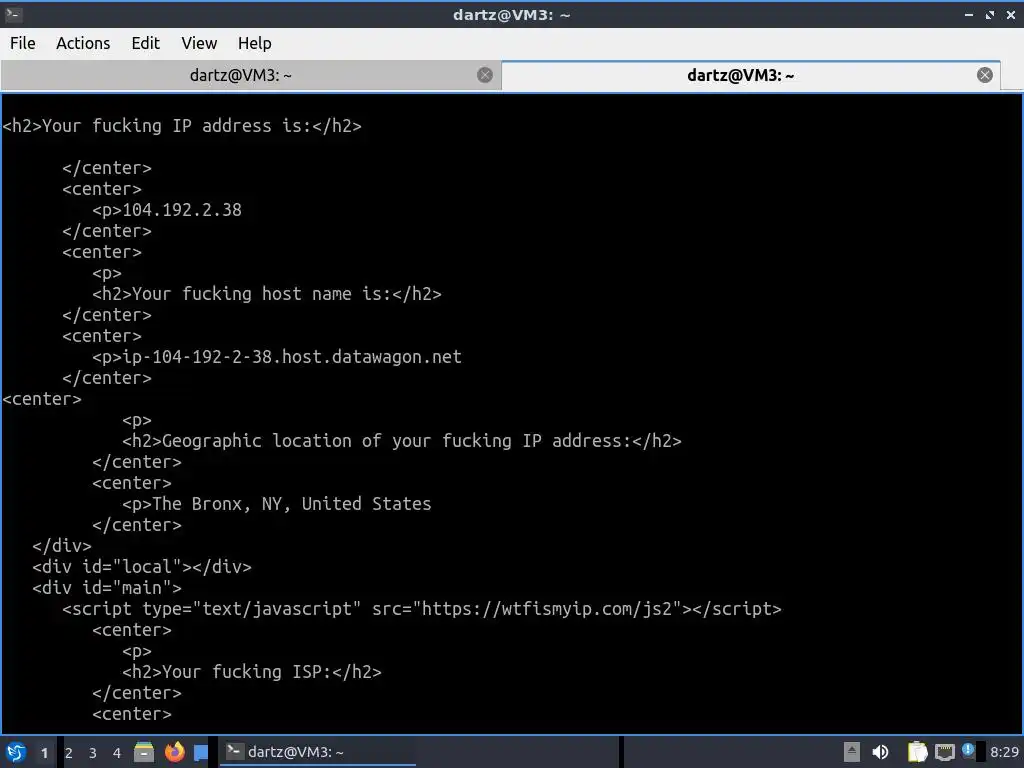The image size is (1024, 768).
Task: Click the 'IP address is:' top heading line
Action: click(x=182, y=125)
